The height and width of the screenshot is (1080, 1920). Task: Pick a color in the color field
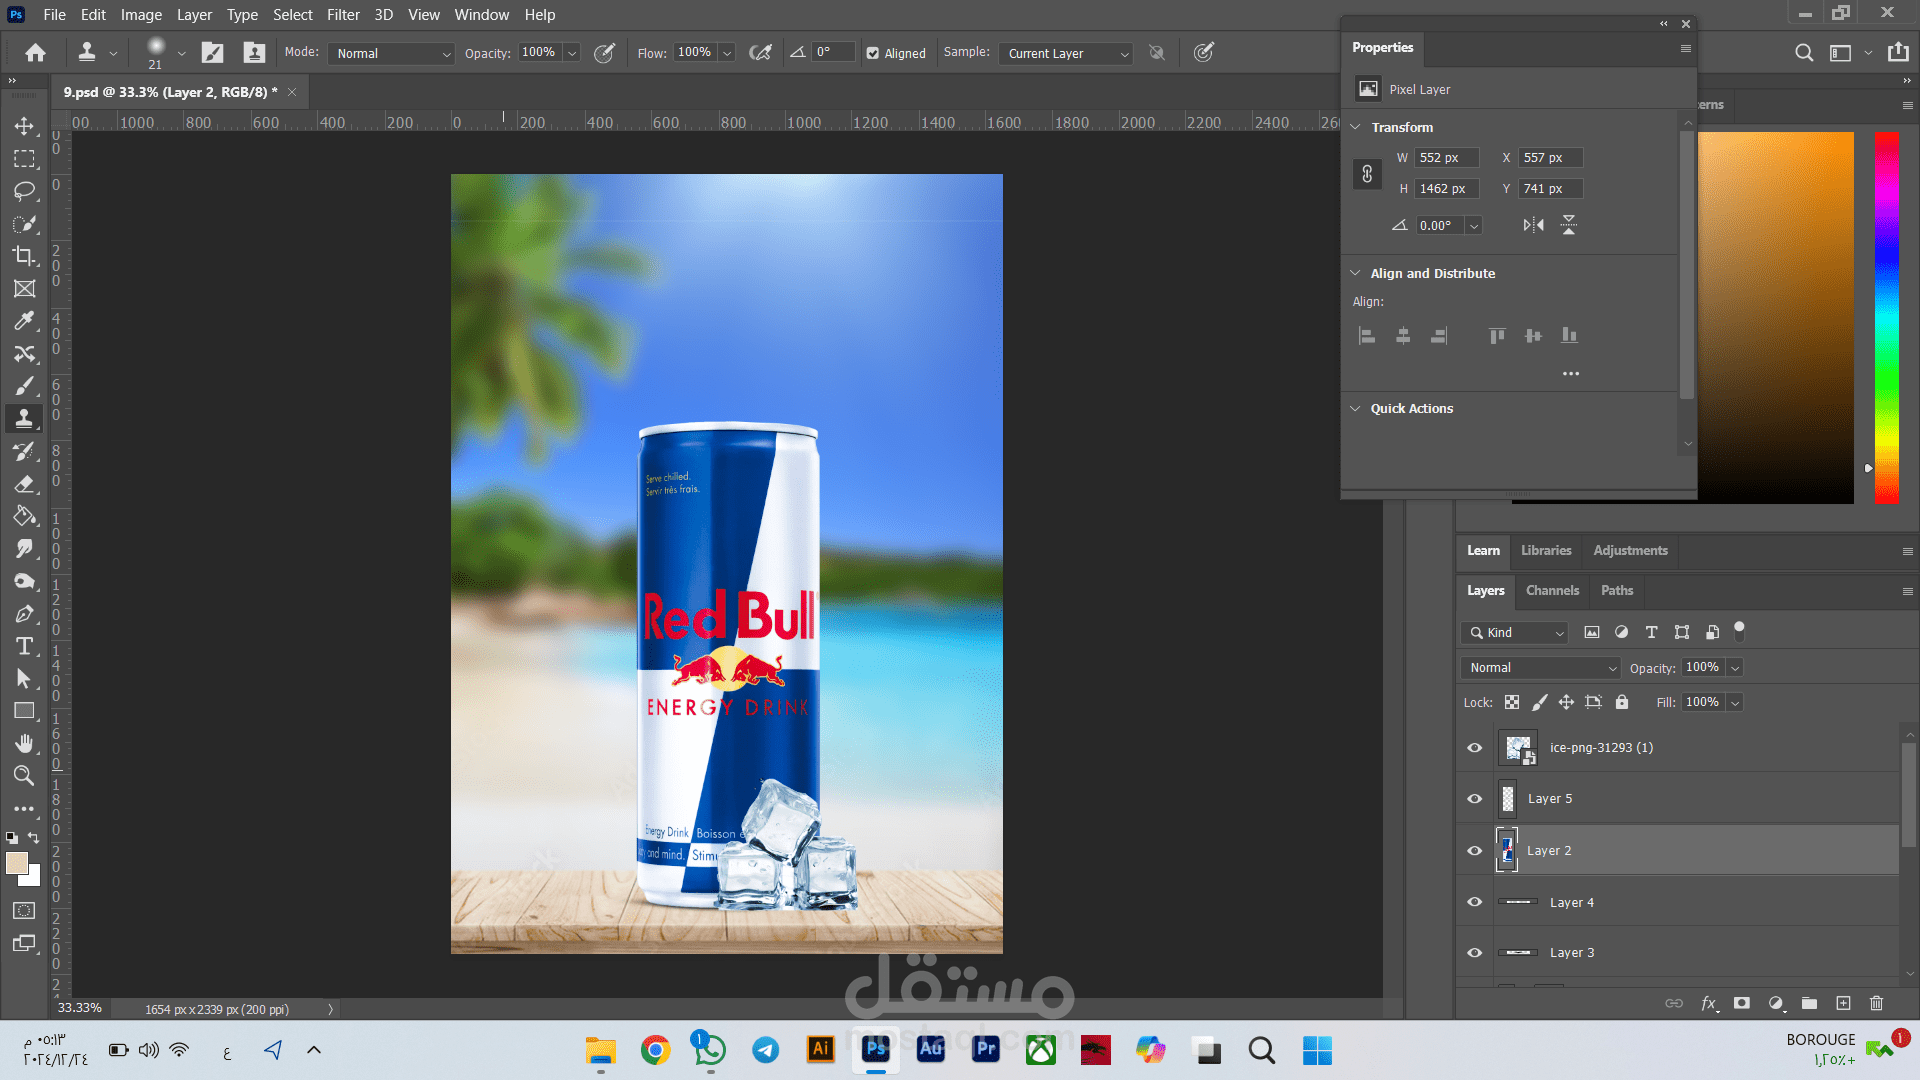point(1775,317)
